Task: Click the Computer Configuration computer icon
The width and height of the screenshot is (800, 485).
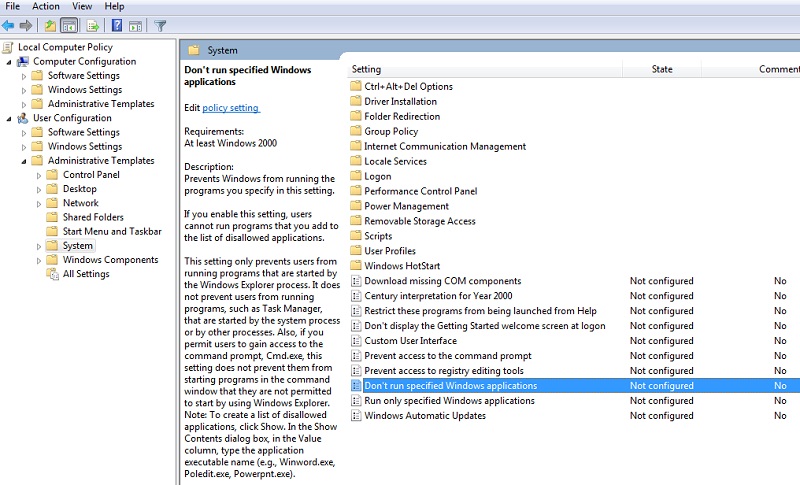Action: pos(22,62)
